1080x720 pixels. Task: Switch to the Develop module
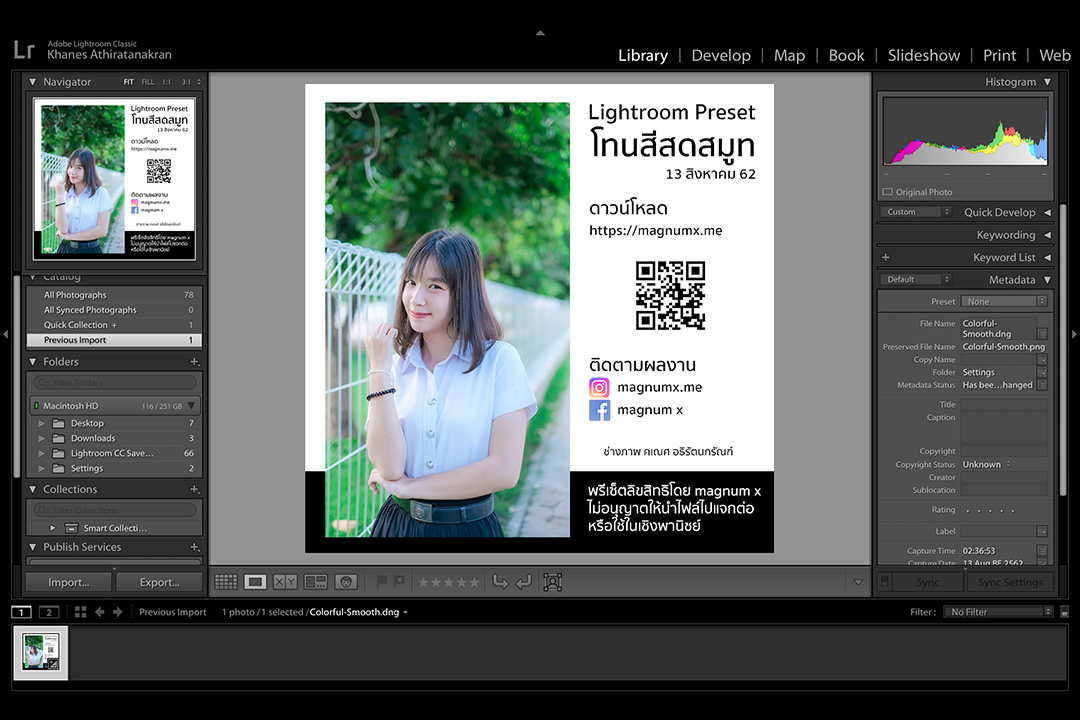pyautogui.click(x=721, y=56)
